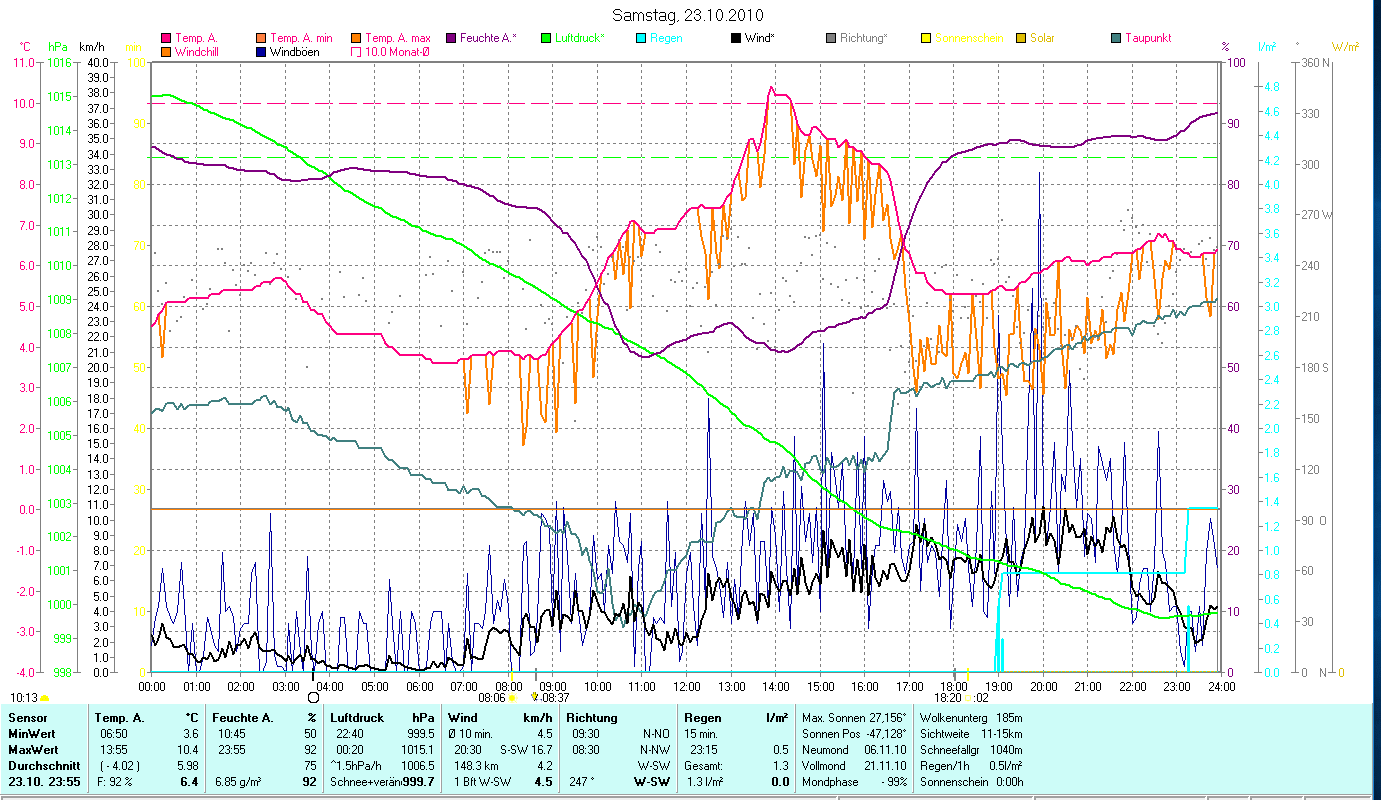The height and width of the screenshot is (800, 1381).
Task: Click the Temp. A. legend color box
Action: [x=166, y=39]
